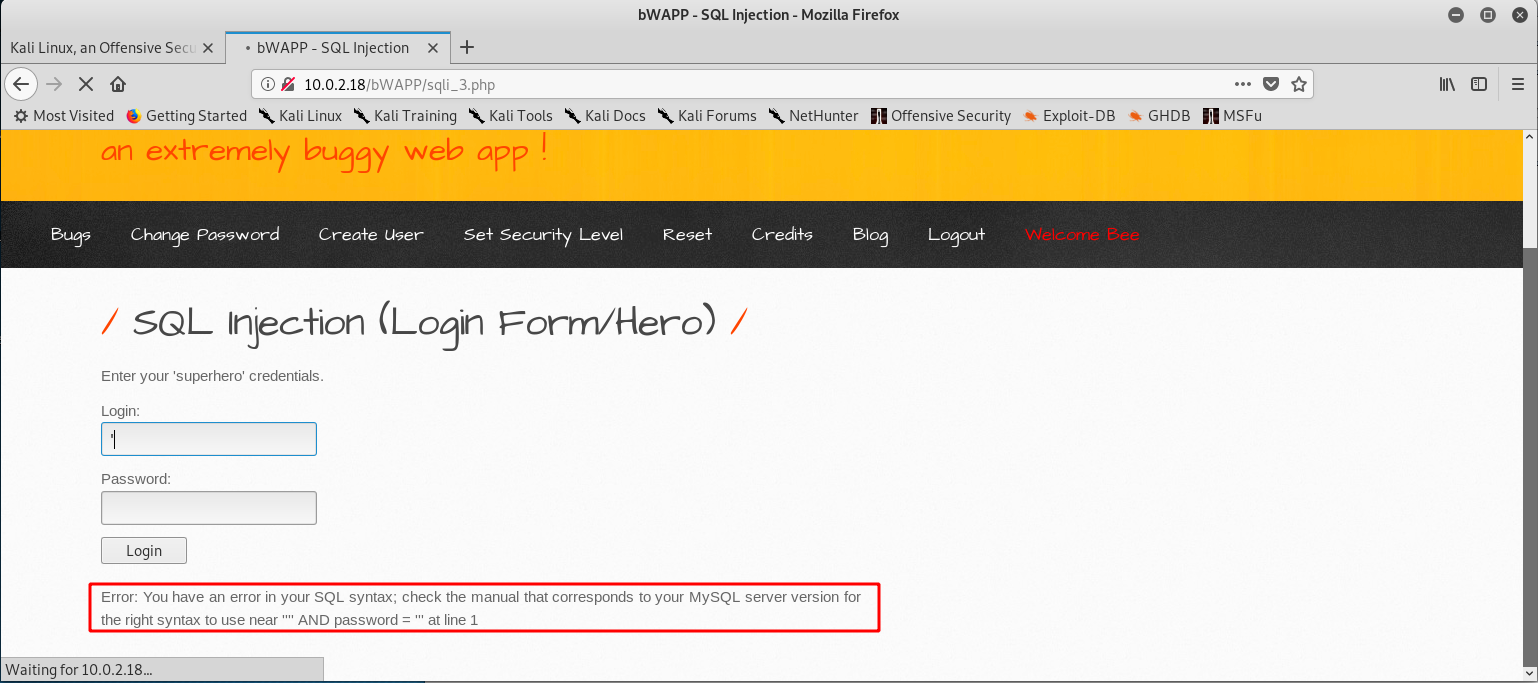
Task: Go to the Firefox home page
Action: (x=118, y=84)
